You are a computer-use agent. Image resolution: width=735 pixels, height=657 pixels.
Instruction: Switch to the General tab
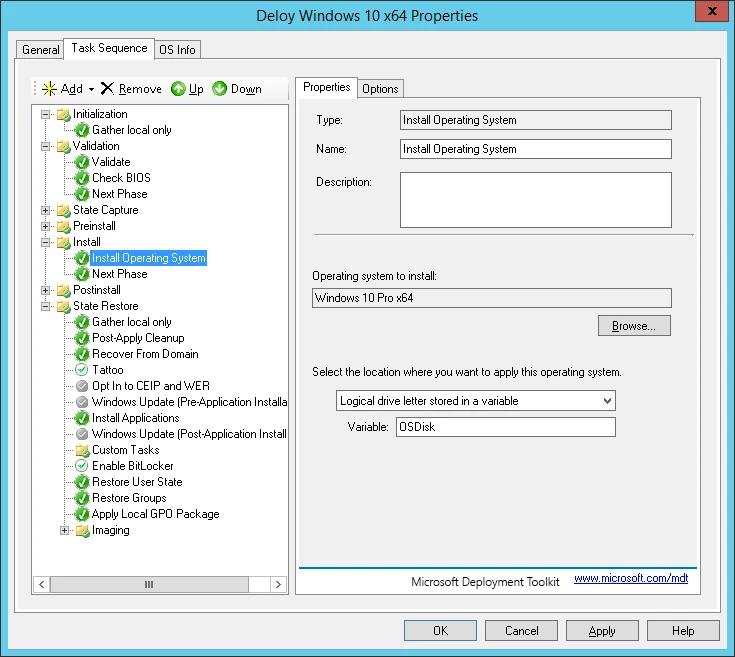[x=40, y=50]
